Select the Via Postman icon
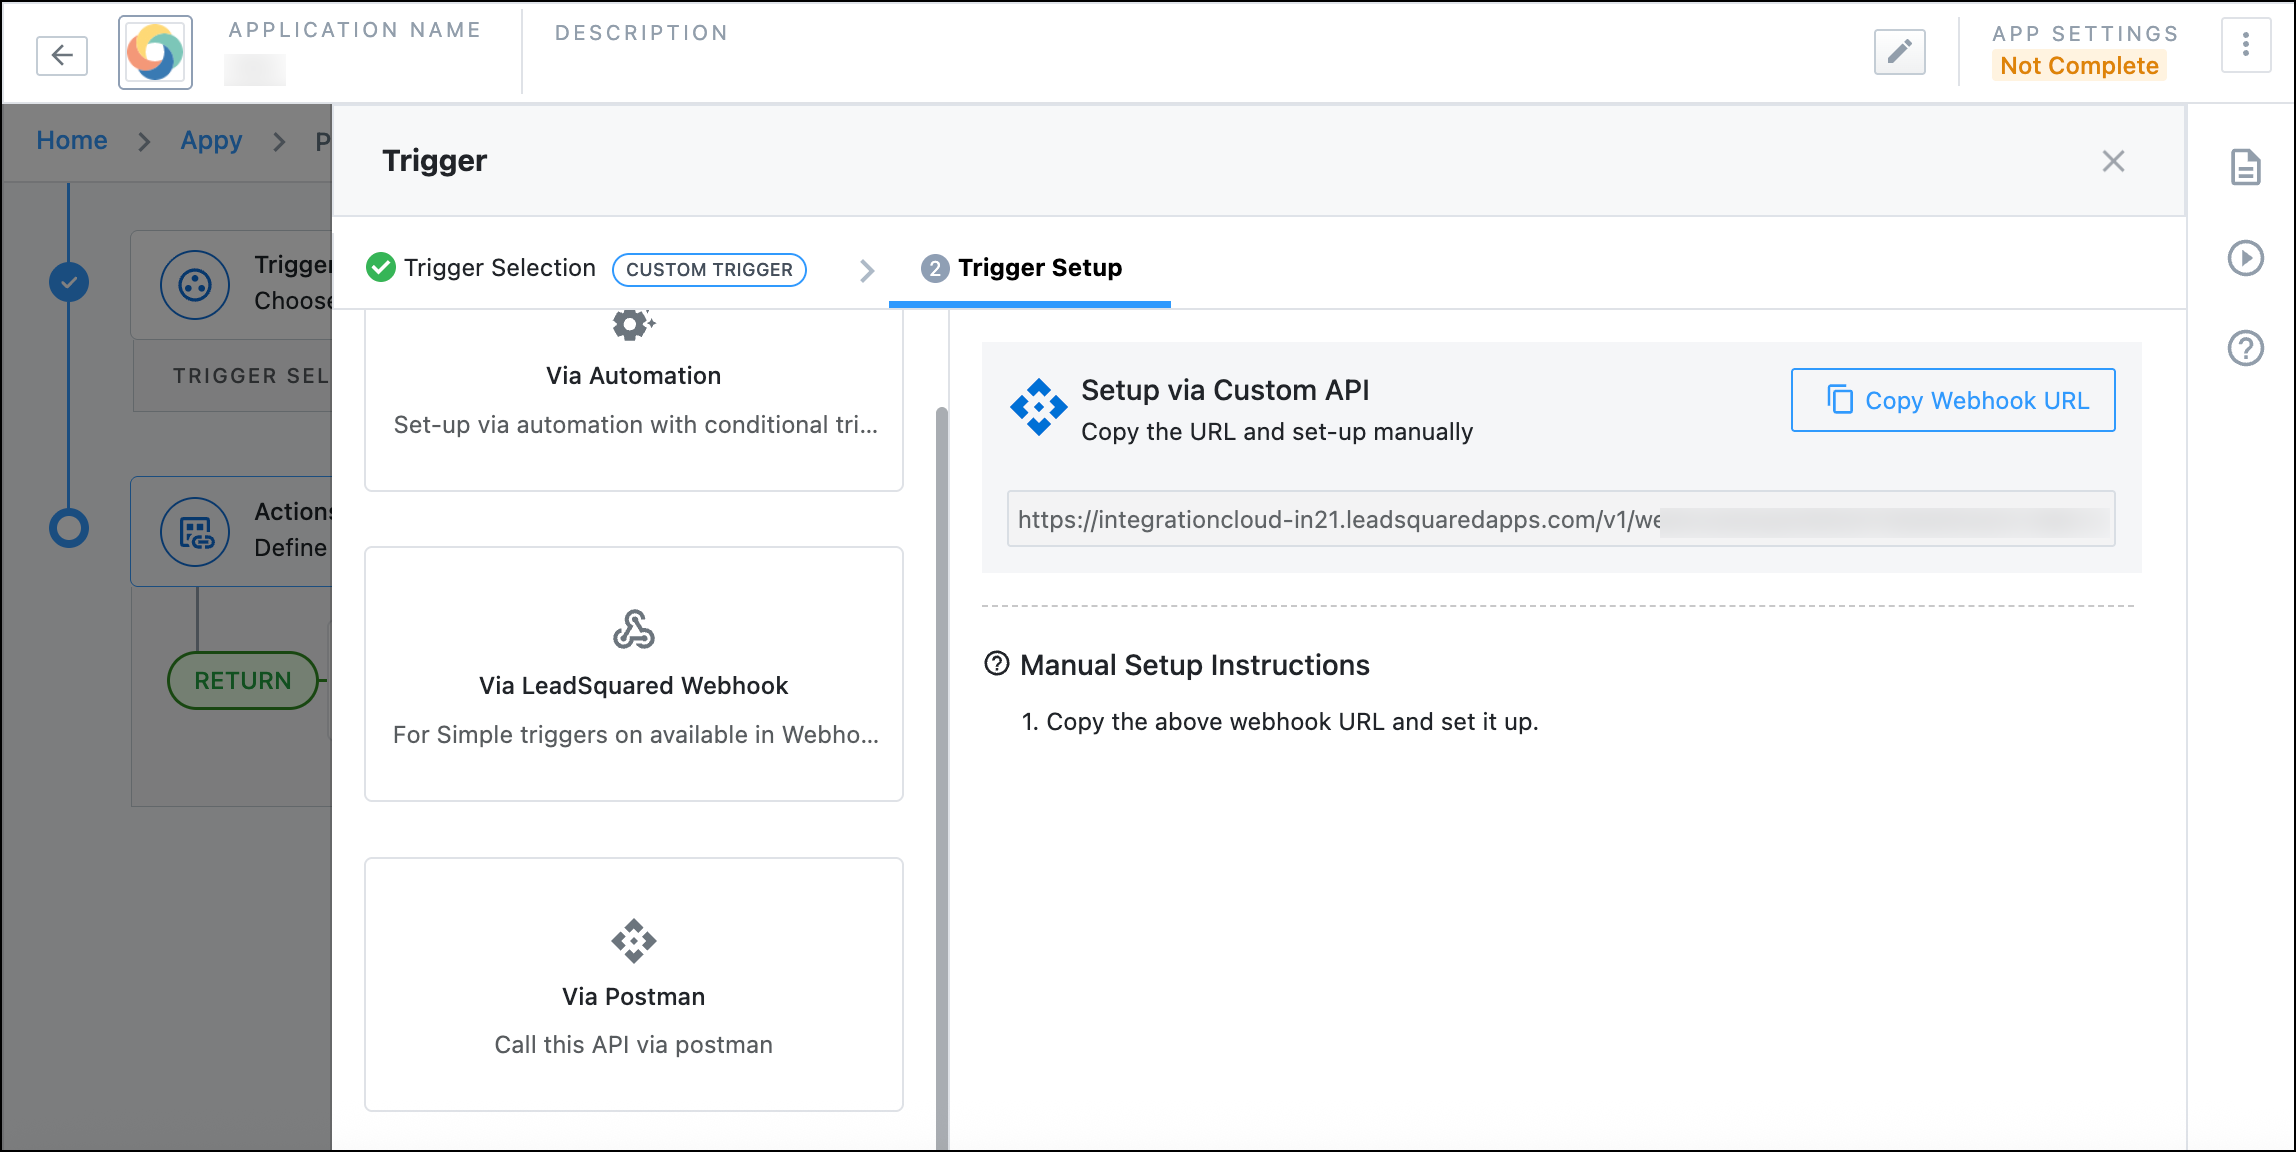 [632, 940]
